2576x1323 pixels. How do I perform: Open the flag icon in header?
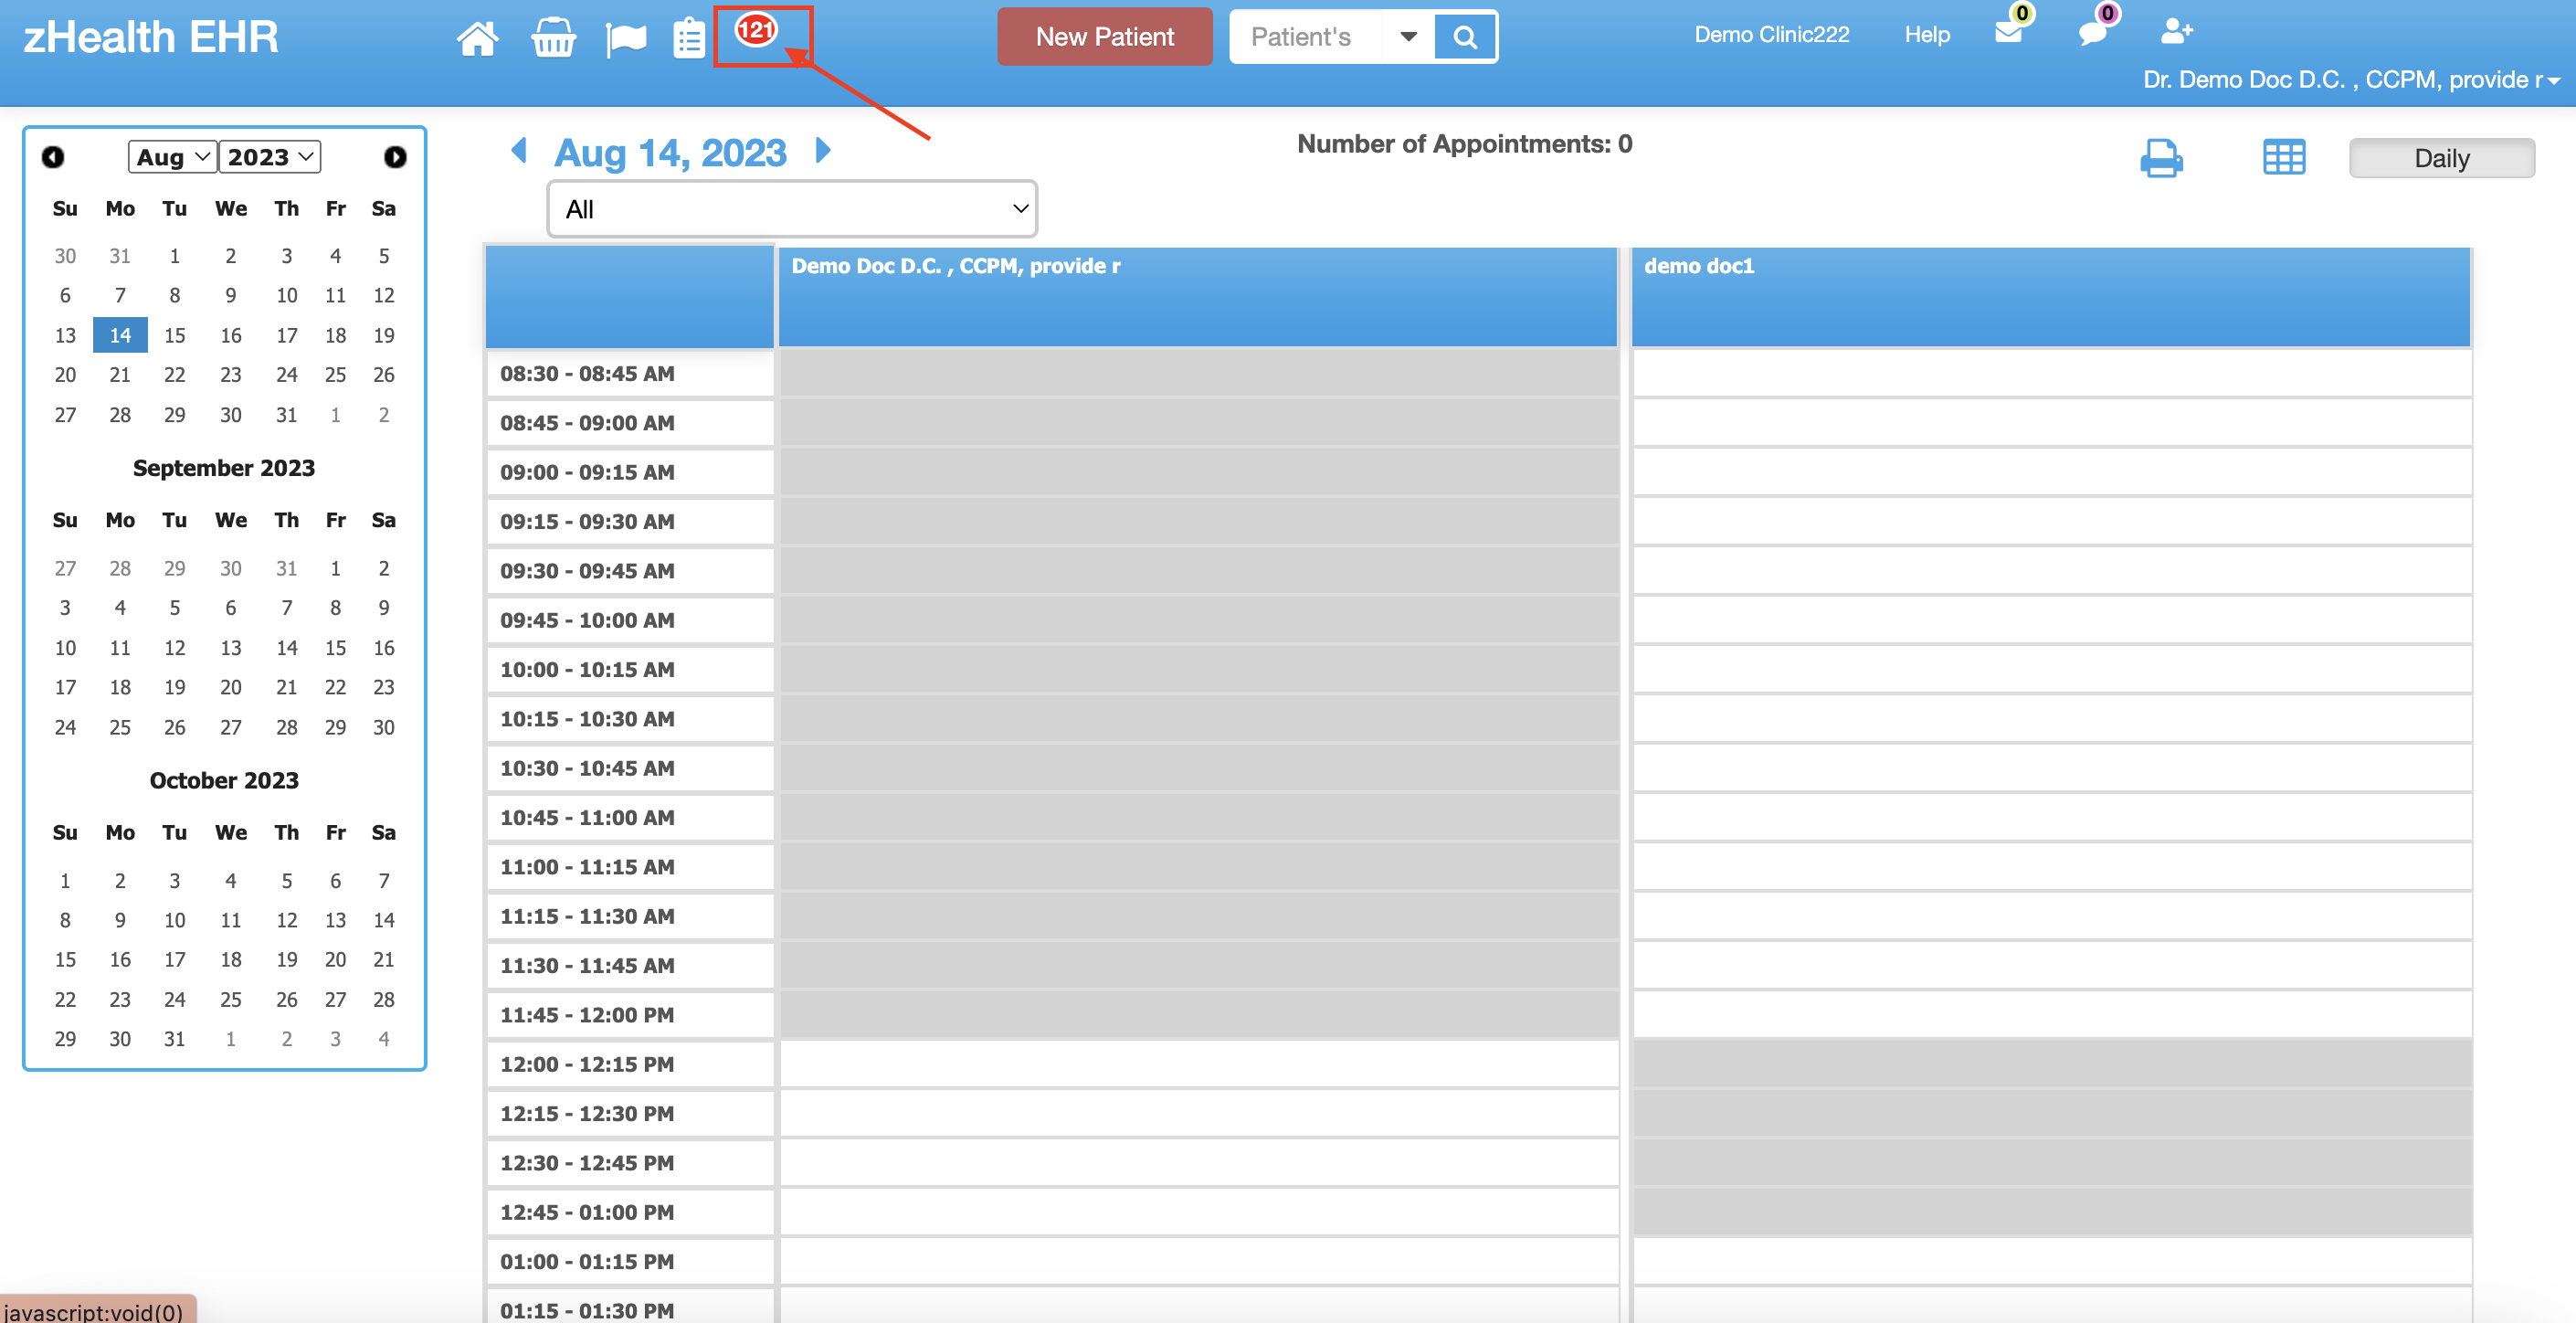pyautogui.click(x=625, y=39)
